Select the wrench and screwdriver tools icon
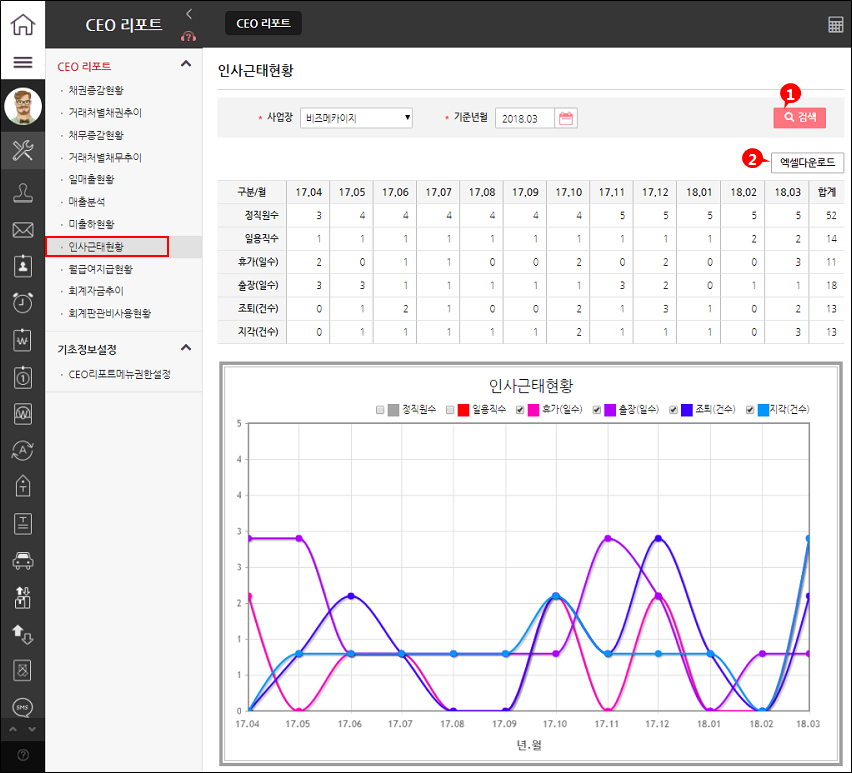 (x=23, y=150)
